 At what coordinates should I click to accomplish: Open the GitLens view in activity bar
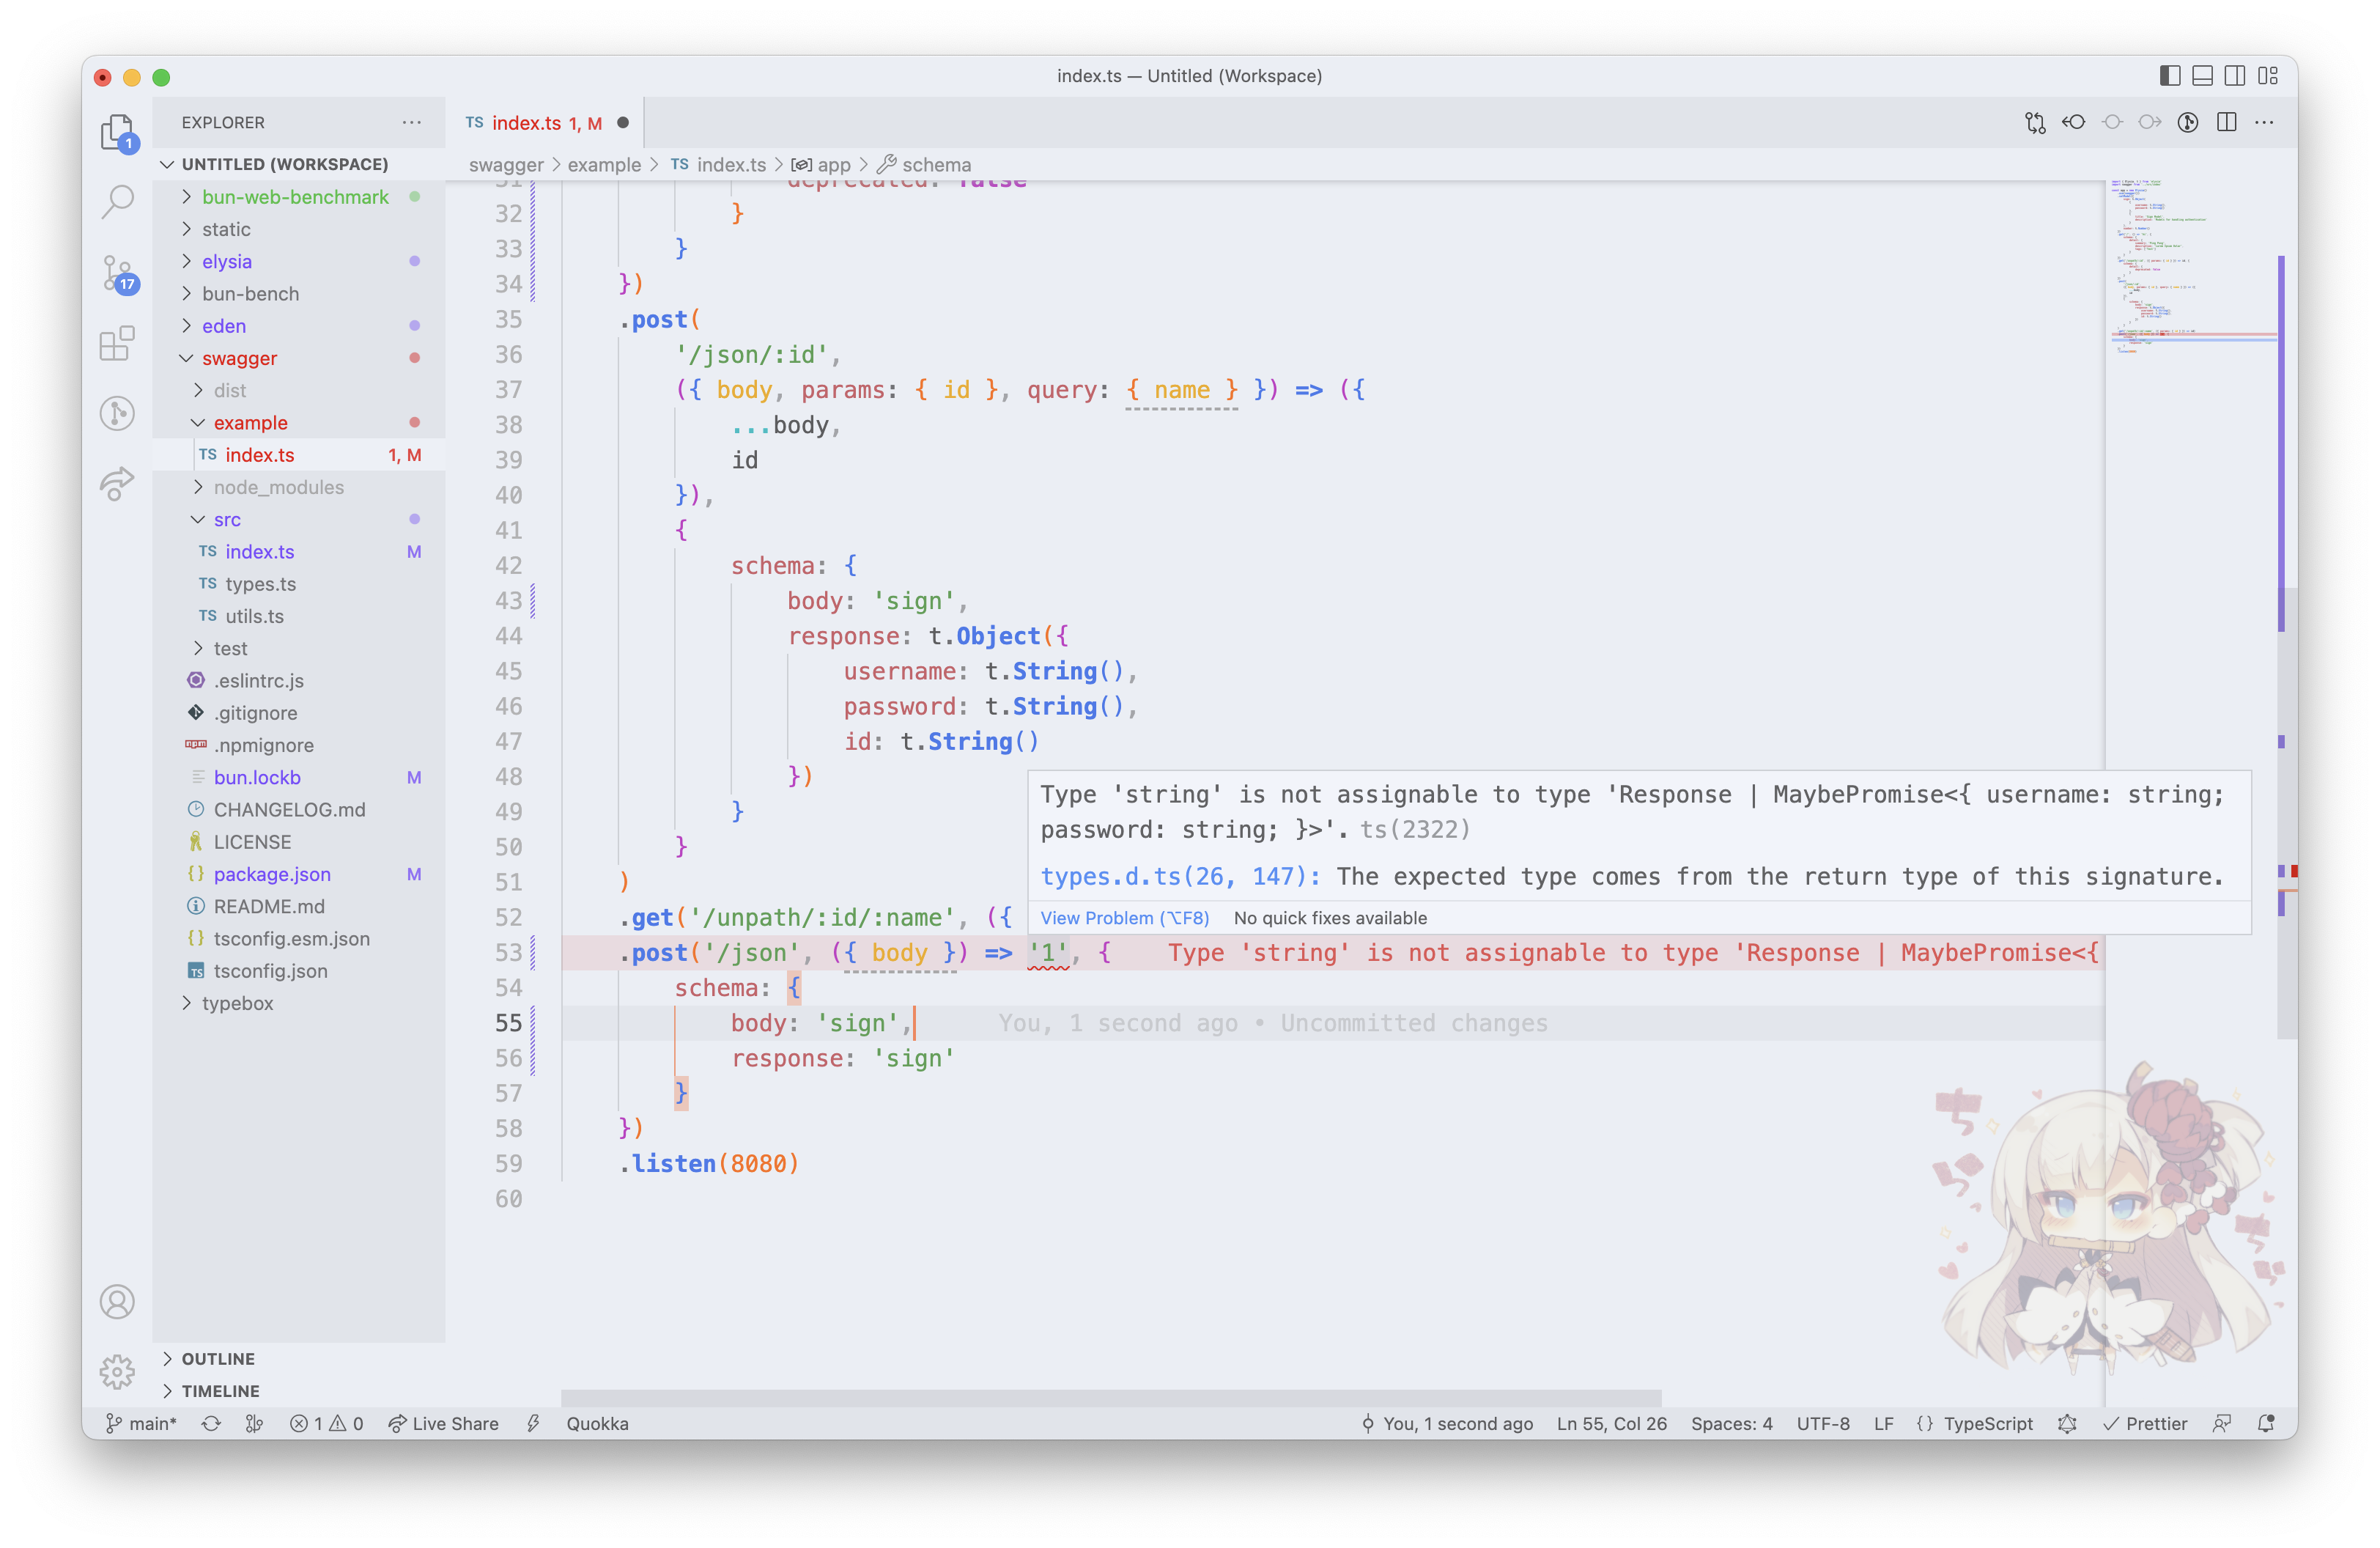click(118, 413)
